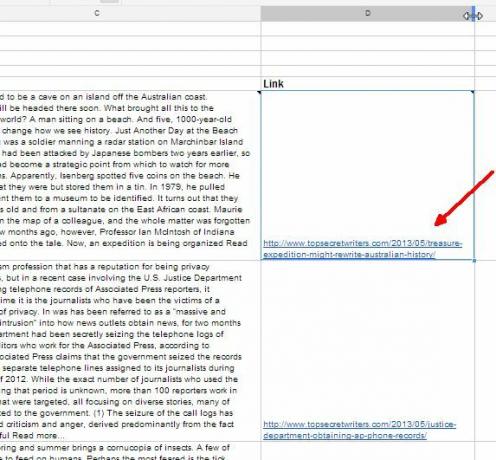Select the cell about spring and summer insects
496x460 pixels.
pyautogui.click(x=130, y=451)
